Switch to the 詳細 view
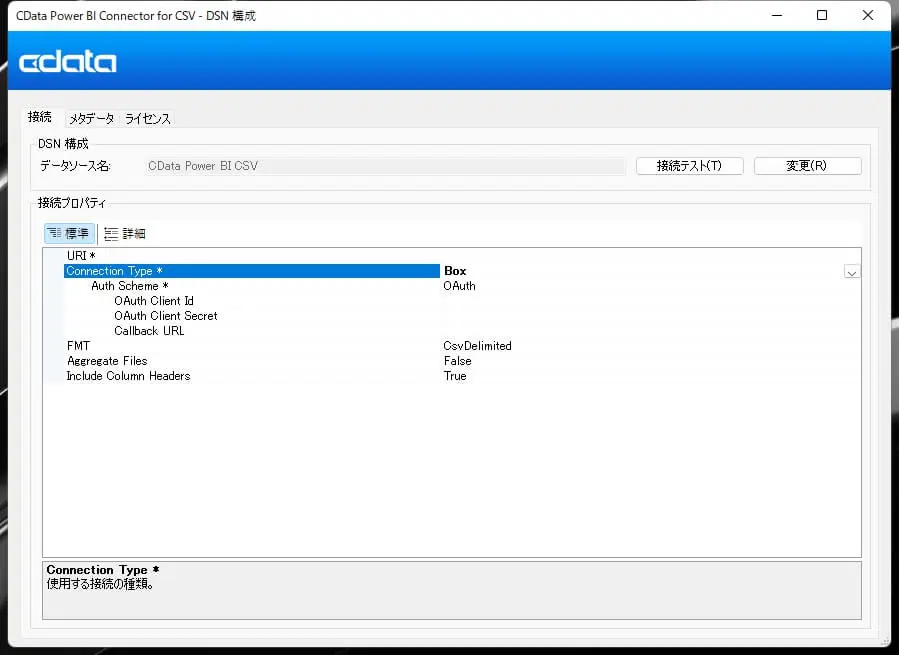899x655 pixels. [x=125, y=233]
